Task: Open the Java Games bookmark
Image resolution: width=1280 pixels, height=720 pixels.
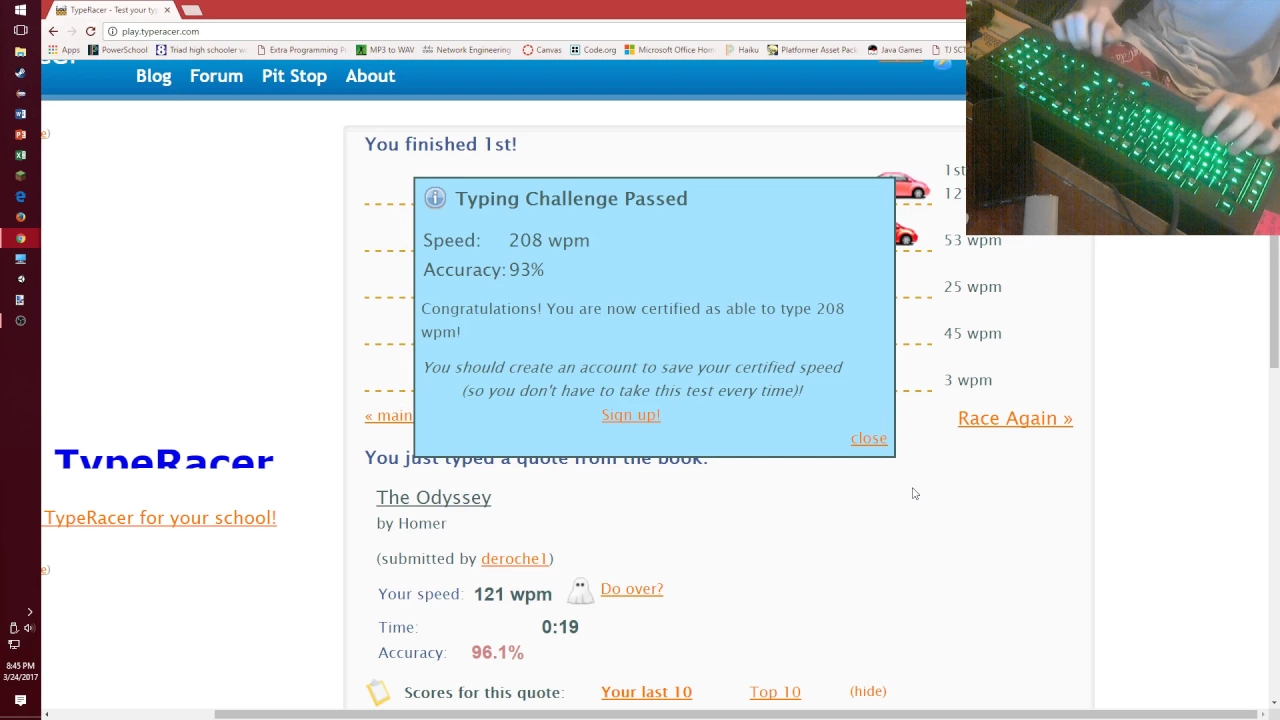Action: tap(895, 50)
